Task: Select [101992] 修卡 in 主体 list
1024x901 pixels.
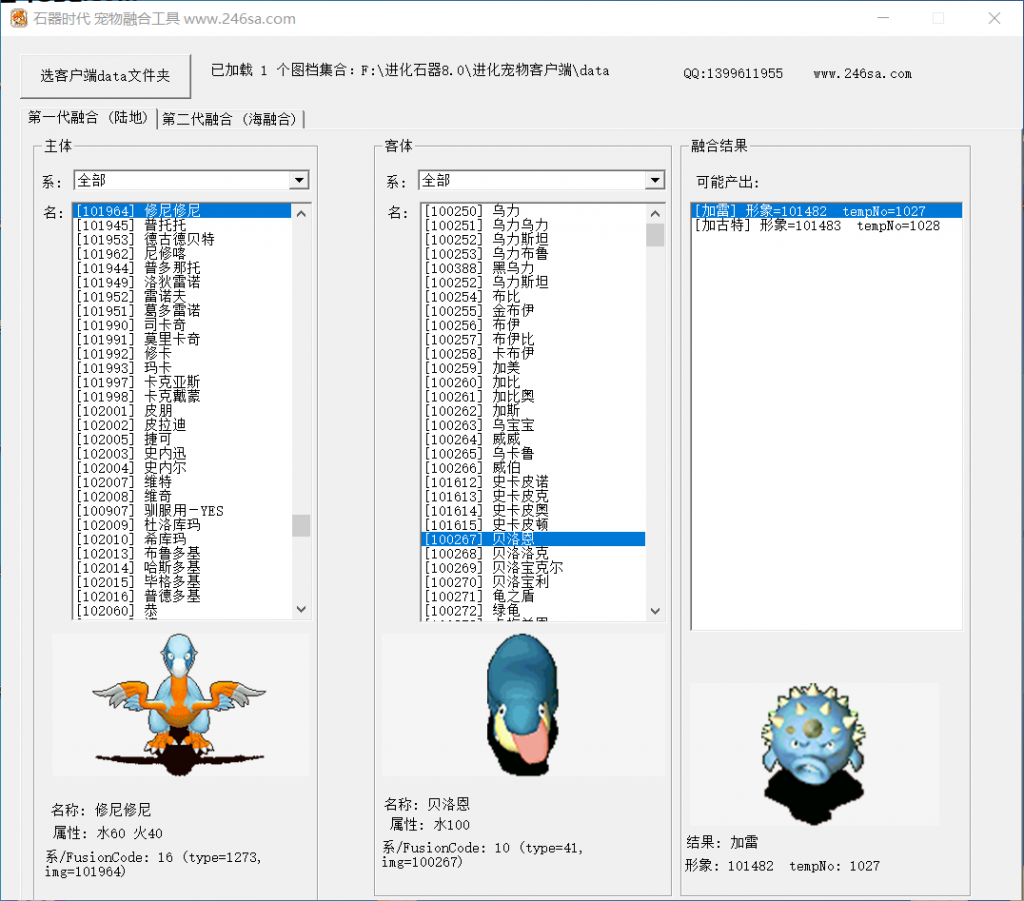Action: pos(182,354)
